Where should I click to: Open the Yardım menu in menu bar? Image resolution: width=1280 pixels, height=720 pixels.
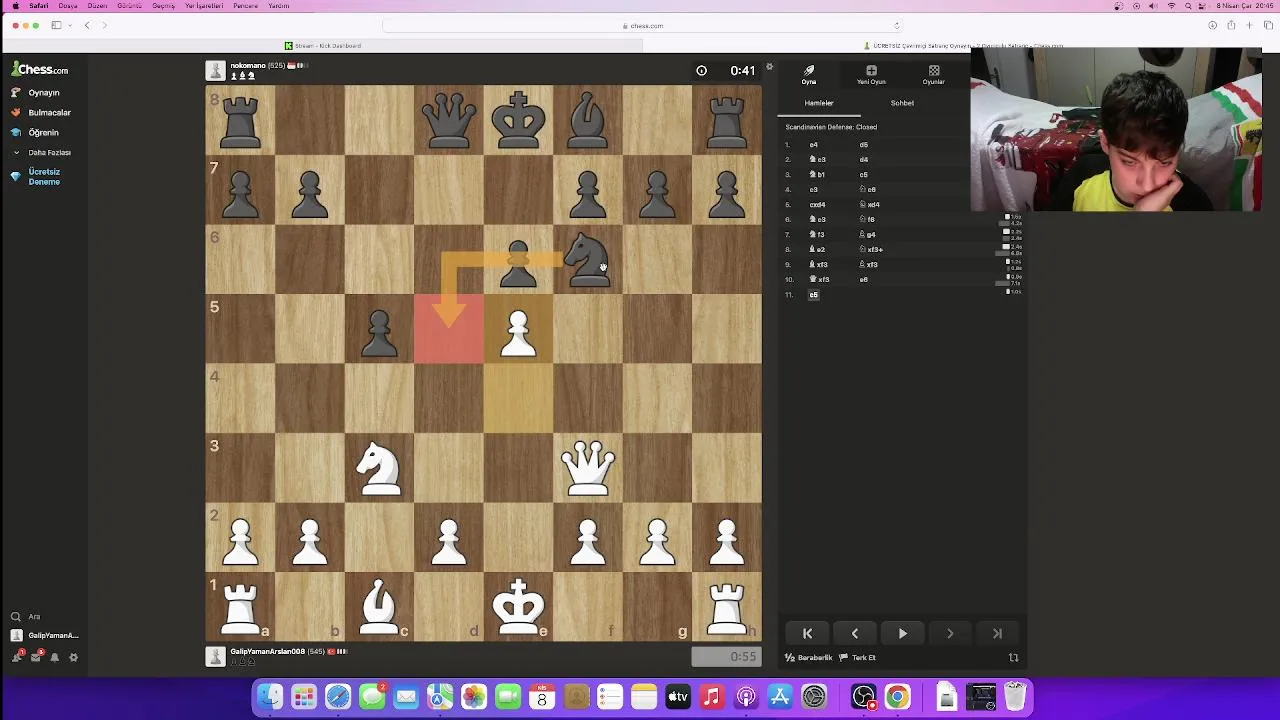(x=279, y=6)
